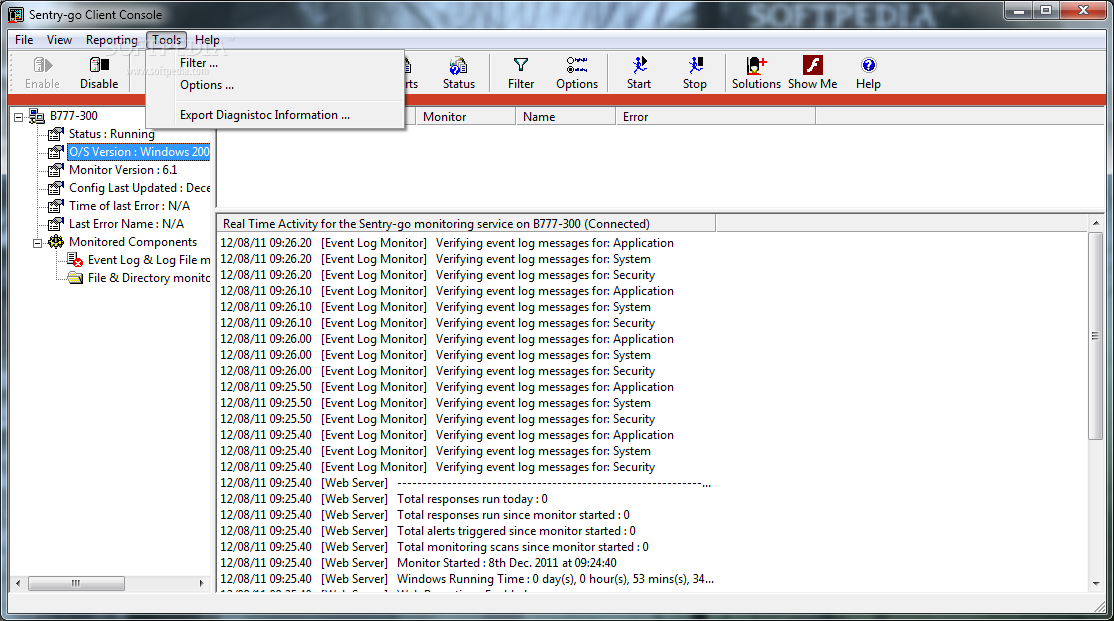This screenshot has height=621, width=1114.
Task: Click activity log scroll up arrow
Action: [1095, 223]
